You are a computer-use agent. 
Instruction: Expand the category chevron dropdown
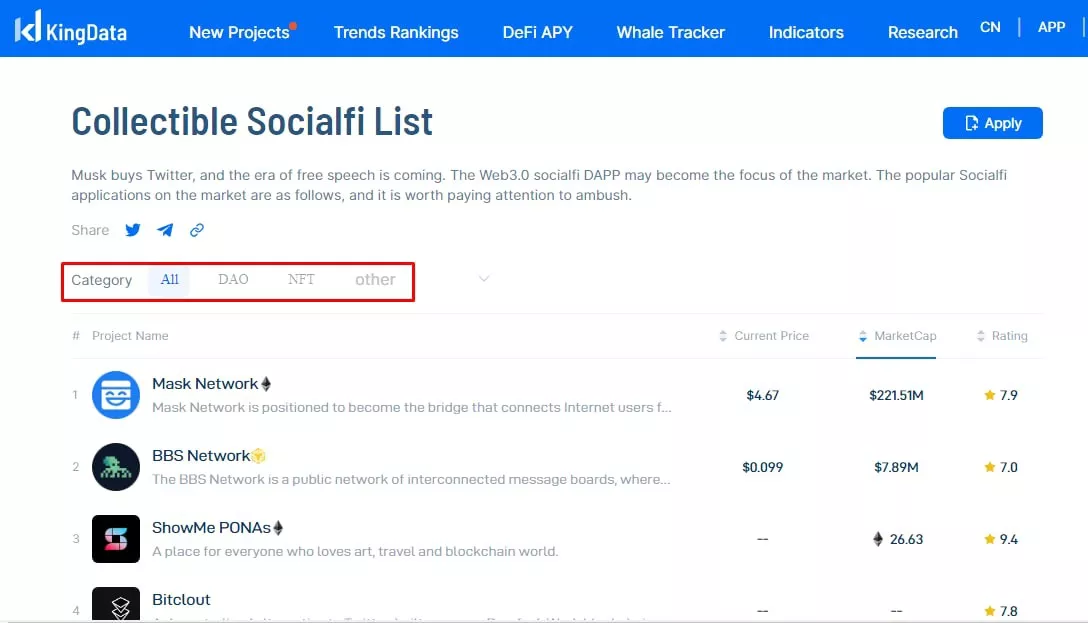coord(484,279)
